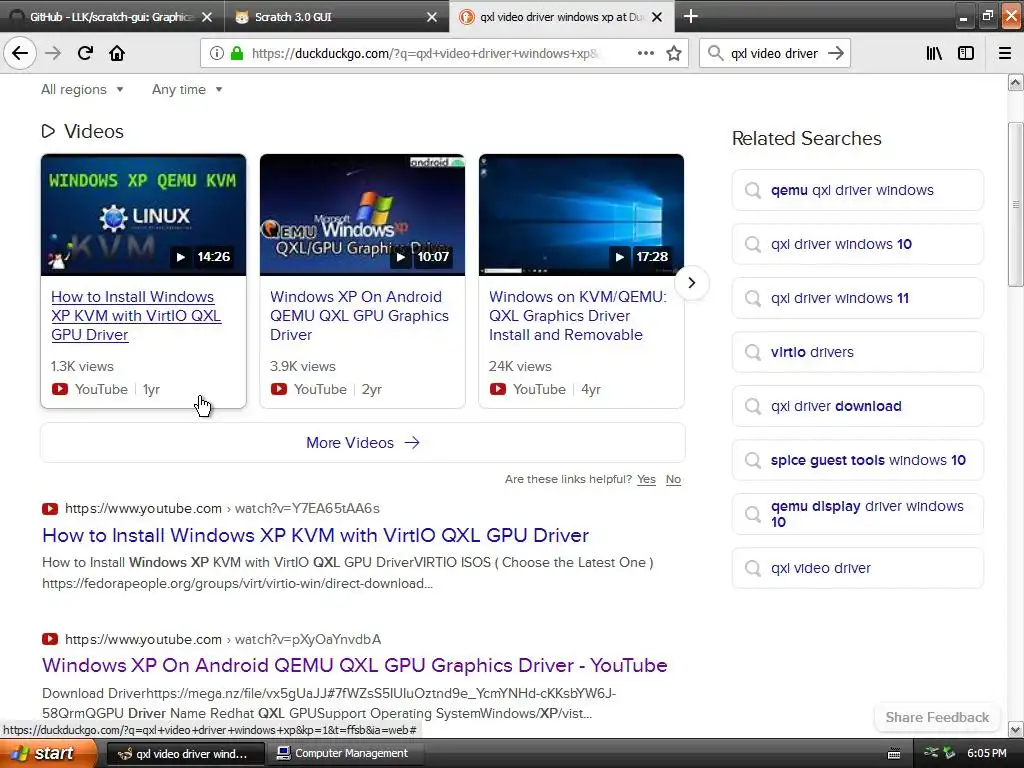Close the GitHub scratch-gui tab
The image size is (1024, 768).
pyautogui.click(x=207, y=17)
